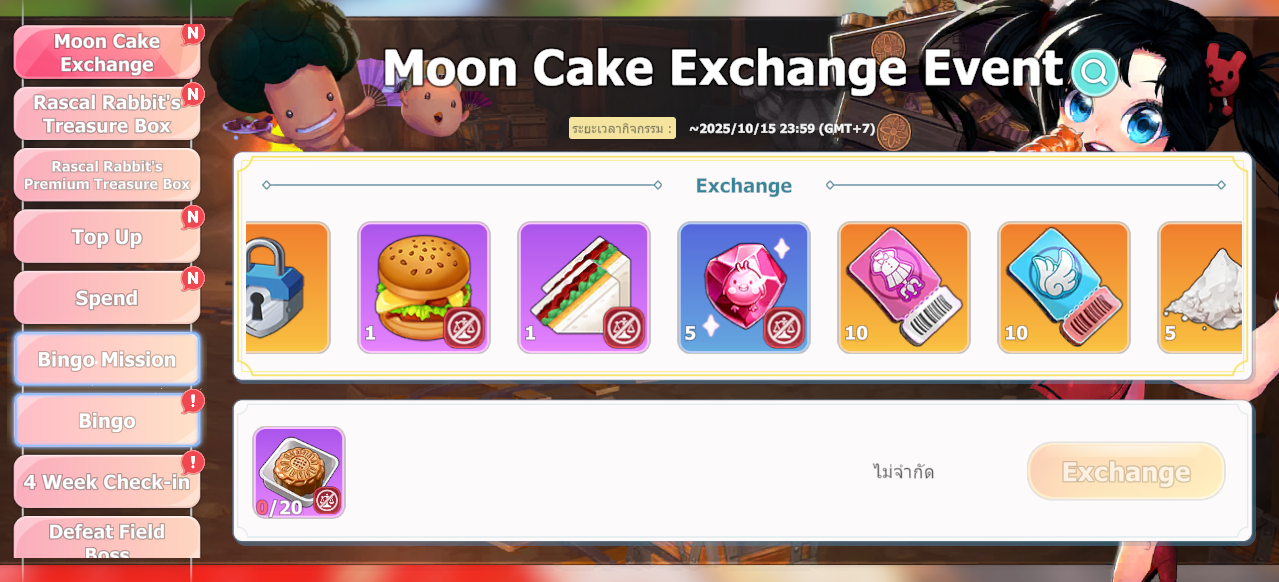Select the sandwich exchange item
The image size is (1279, 582).
point(584,288)
